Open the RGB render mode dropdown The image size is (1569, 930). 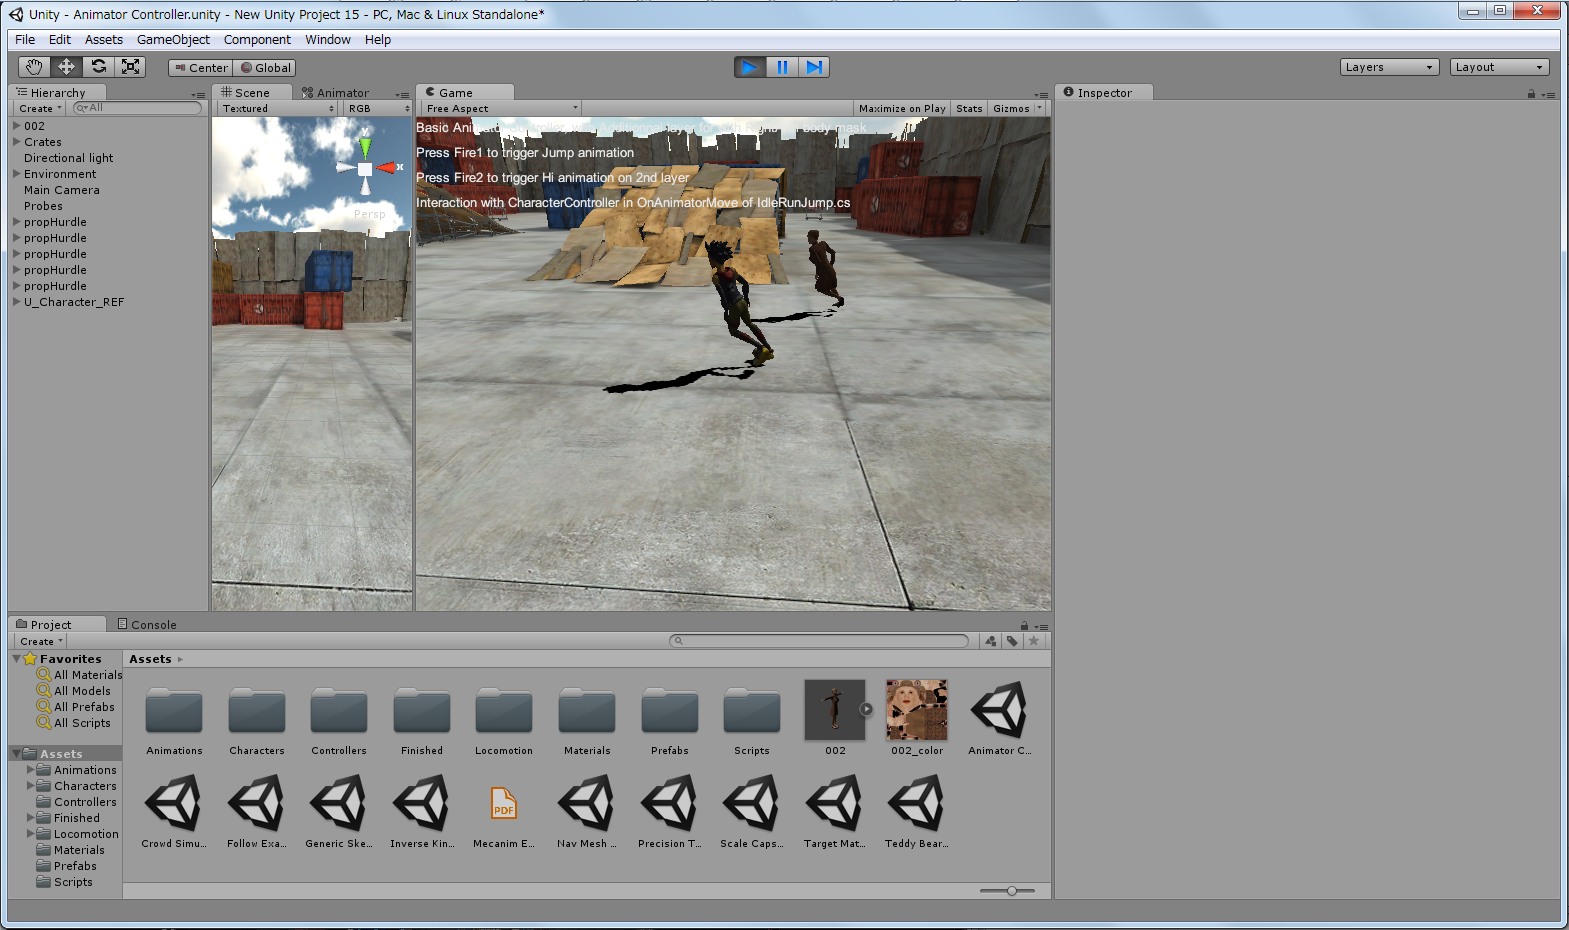[378, 108]
